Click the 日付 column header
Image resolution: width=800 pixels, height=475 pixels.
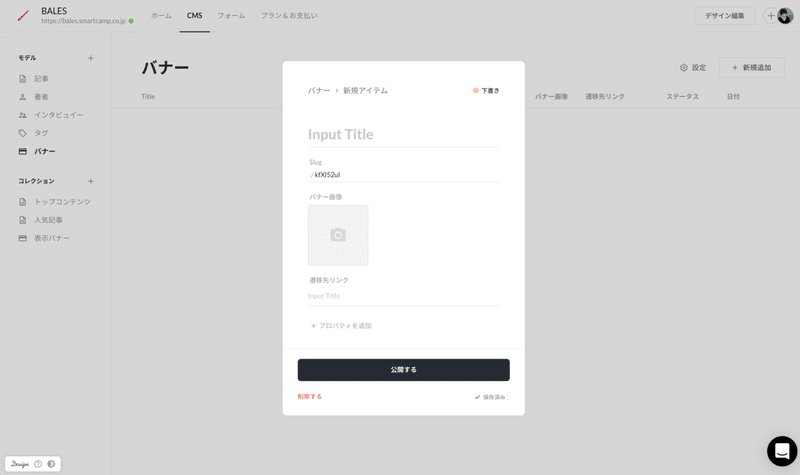point(733,96)
